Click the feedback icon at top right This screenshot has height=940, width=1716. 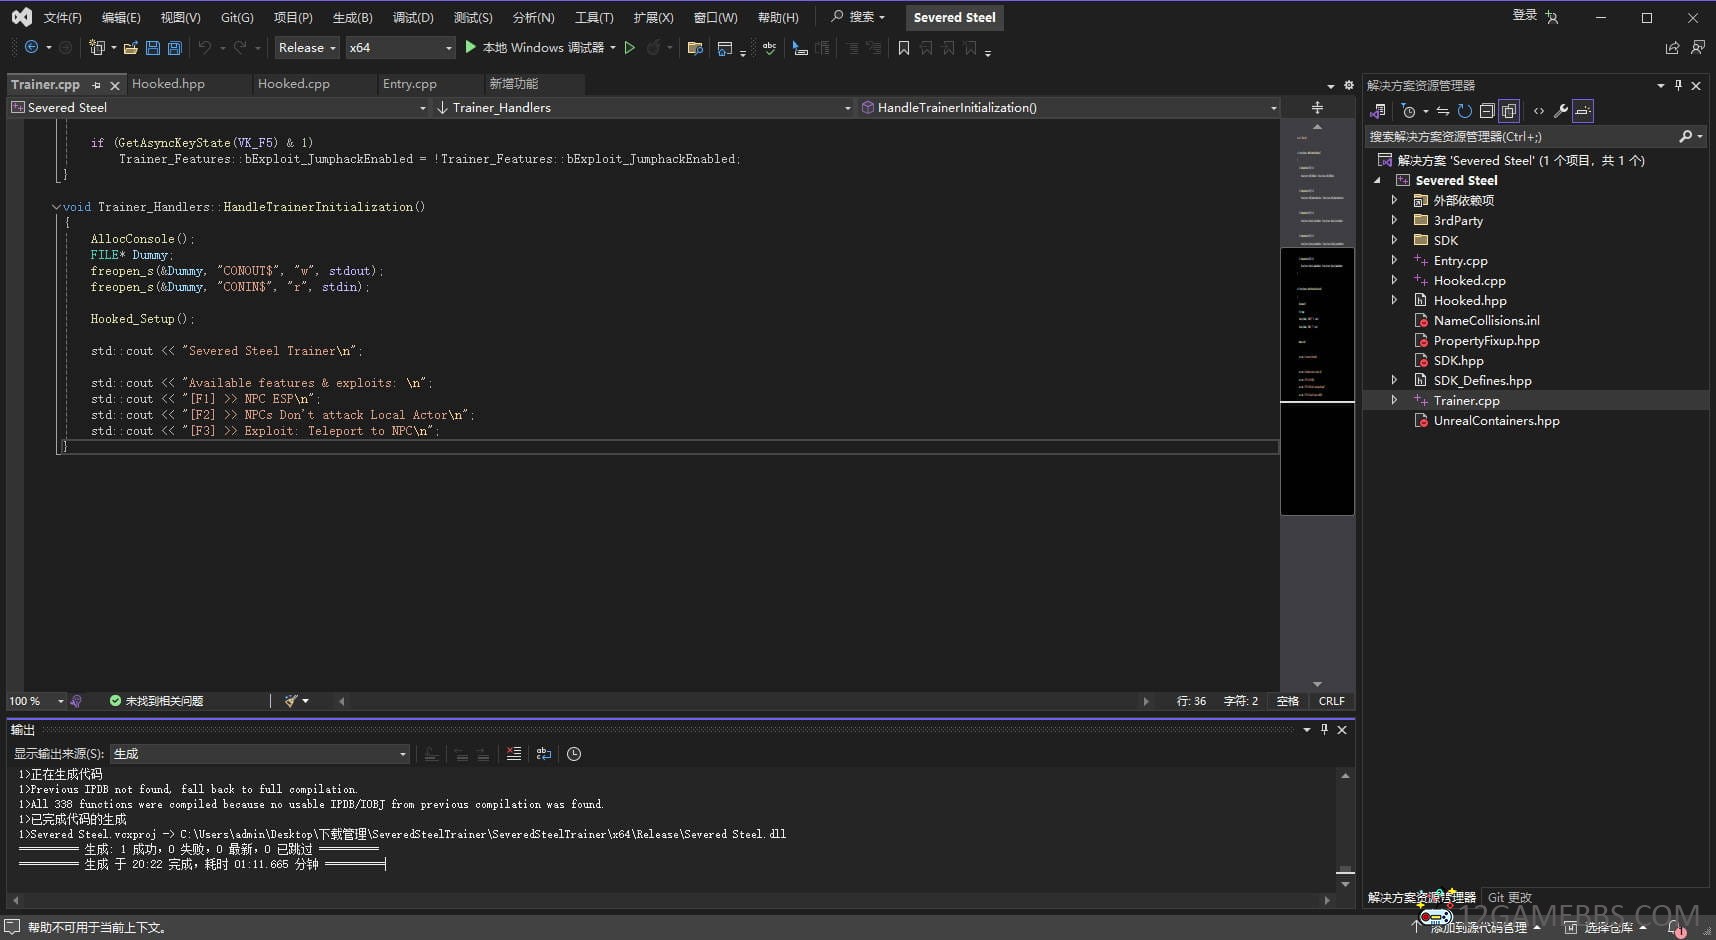(1697, 47)
